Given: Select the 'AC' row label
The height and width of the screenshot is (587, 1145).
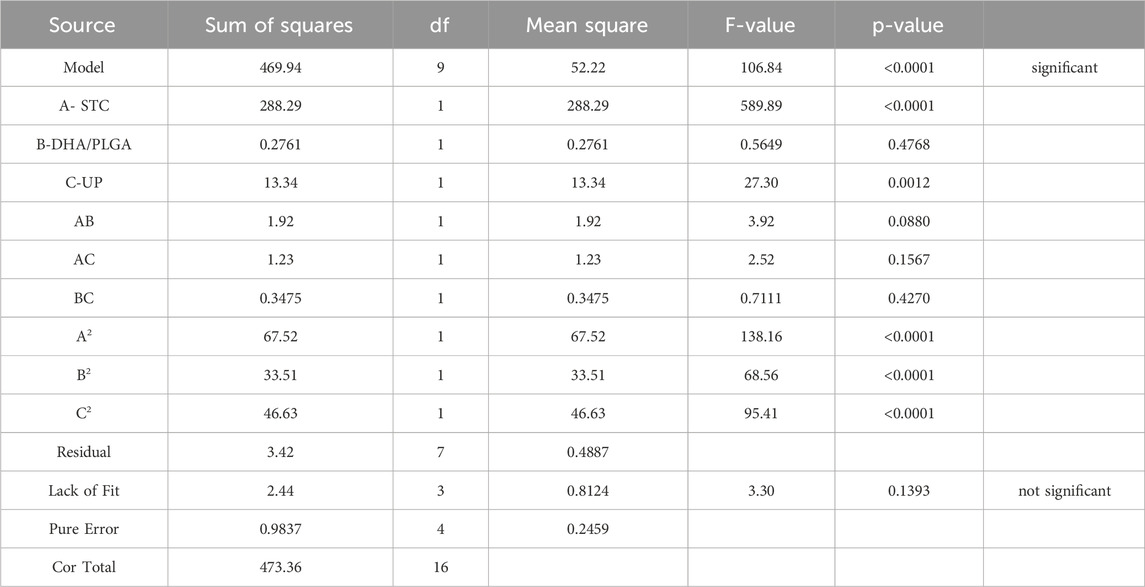Looking at the screenshot, I should tap(83, 260).
